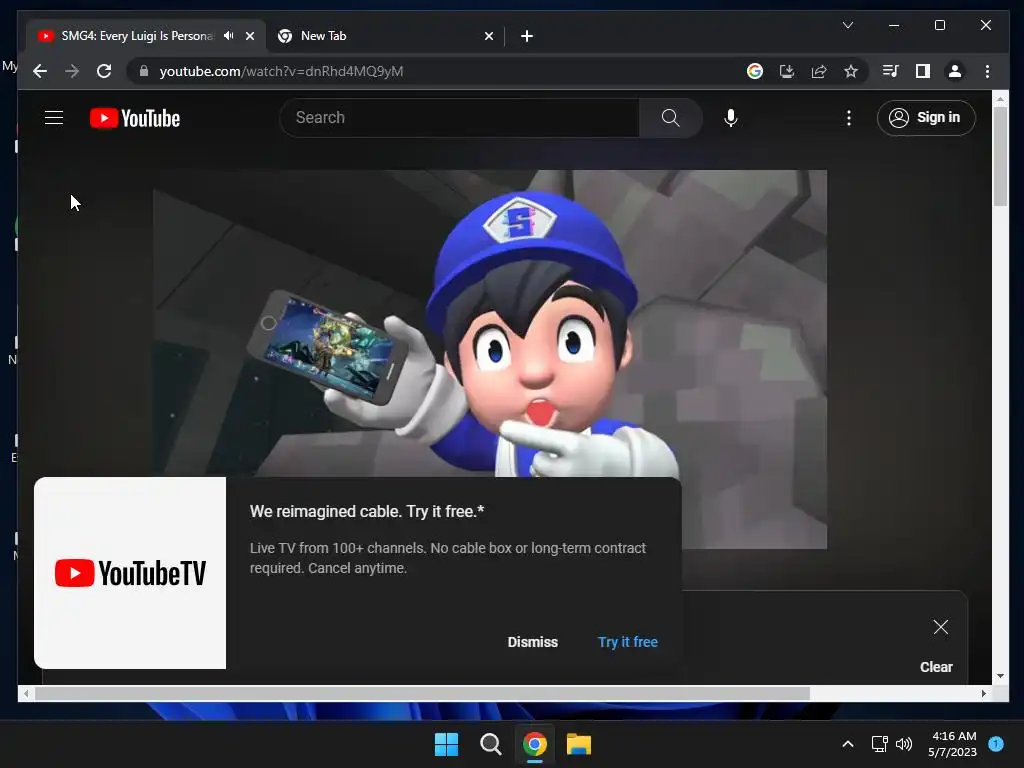
Task: Open the clock showing 4:16 AM
Action: point(953,744)
